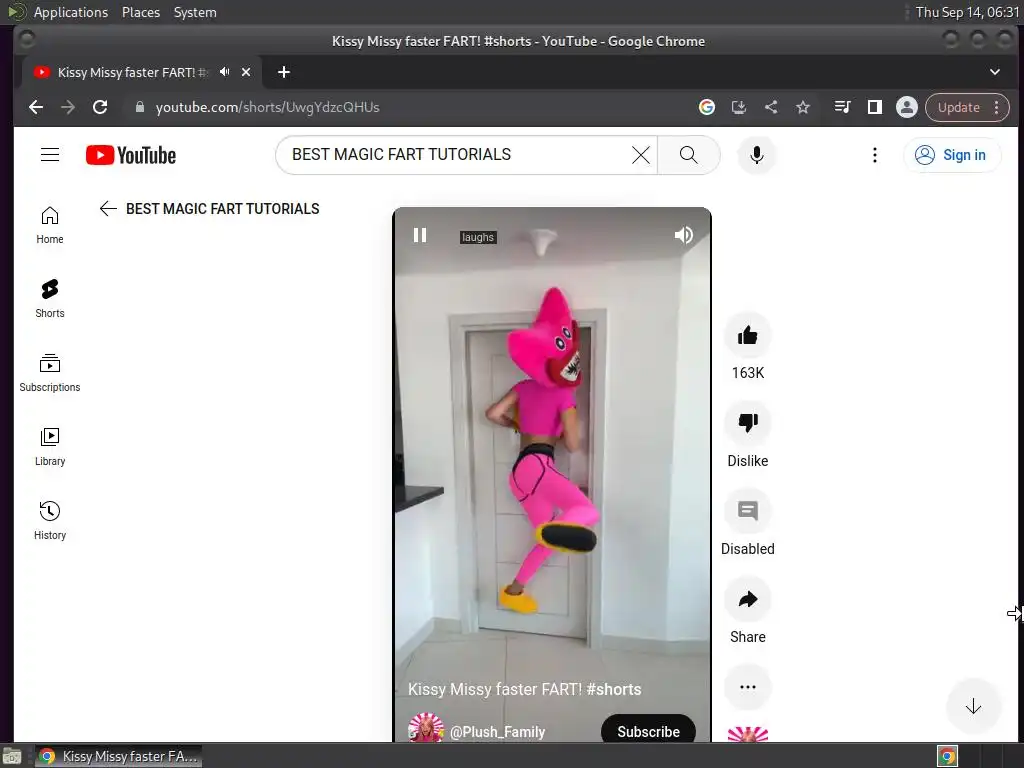
Task: Click the address bar URL
Action: click(267, 107)
